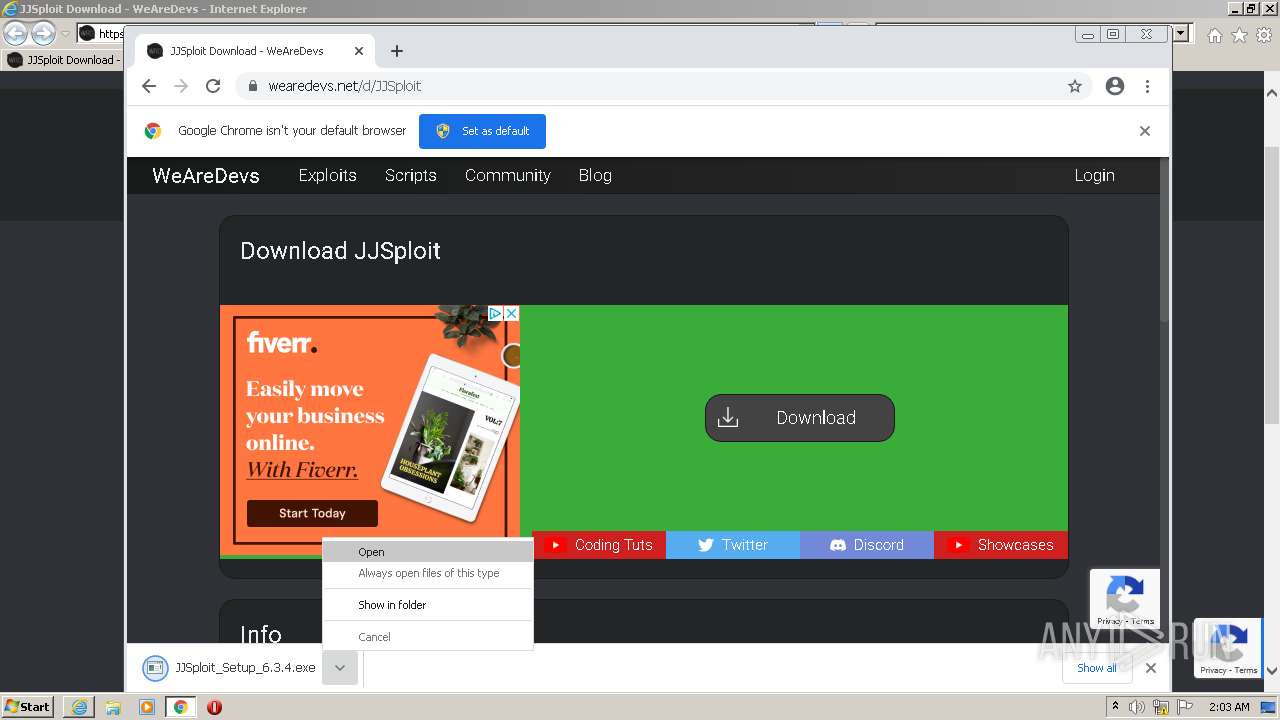This screenshot has width=1280, height=720.
Task: Toggle the download item chevron arrow
Action: [x=340, y=668]
